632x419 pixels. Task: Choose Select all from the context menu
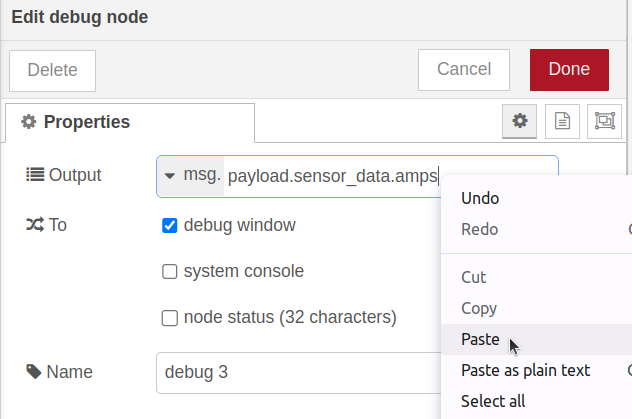[536, 401]
